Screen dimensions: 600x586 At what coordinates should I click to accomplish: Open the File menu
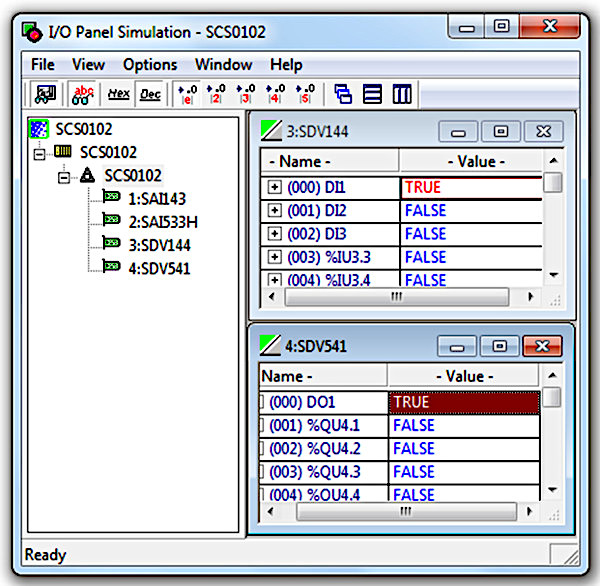coord(43,64)
